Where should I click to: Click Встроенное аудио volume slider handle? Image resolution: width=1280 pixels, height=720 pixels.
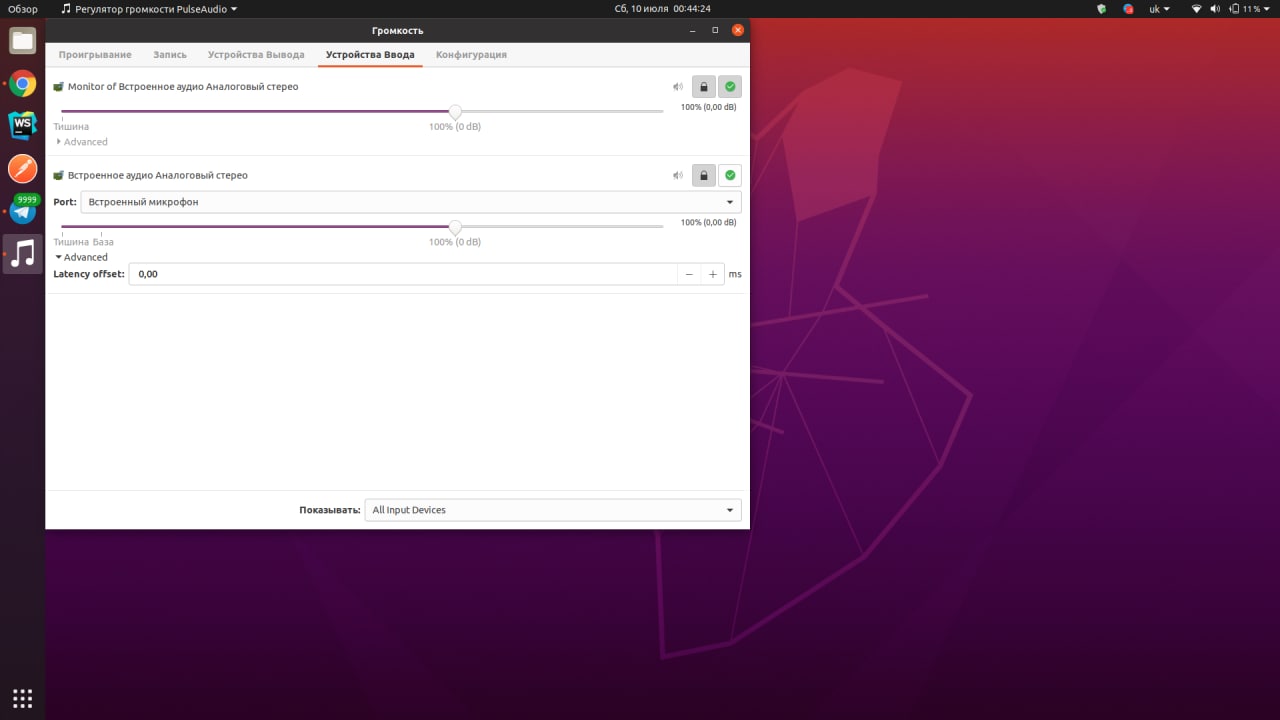click(455, 227)
